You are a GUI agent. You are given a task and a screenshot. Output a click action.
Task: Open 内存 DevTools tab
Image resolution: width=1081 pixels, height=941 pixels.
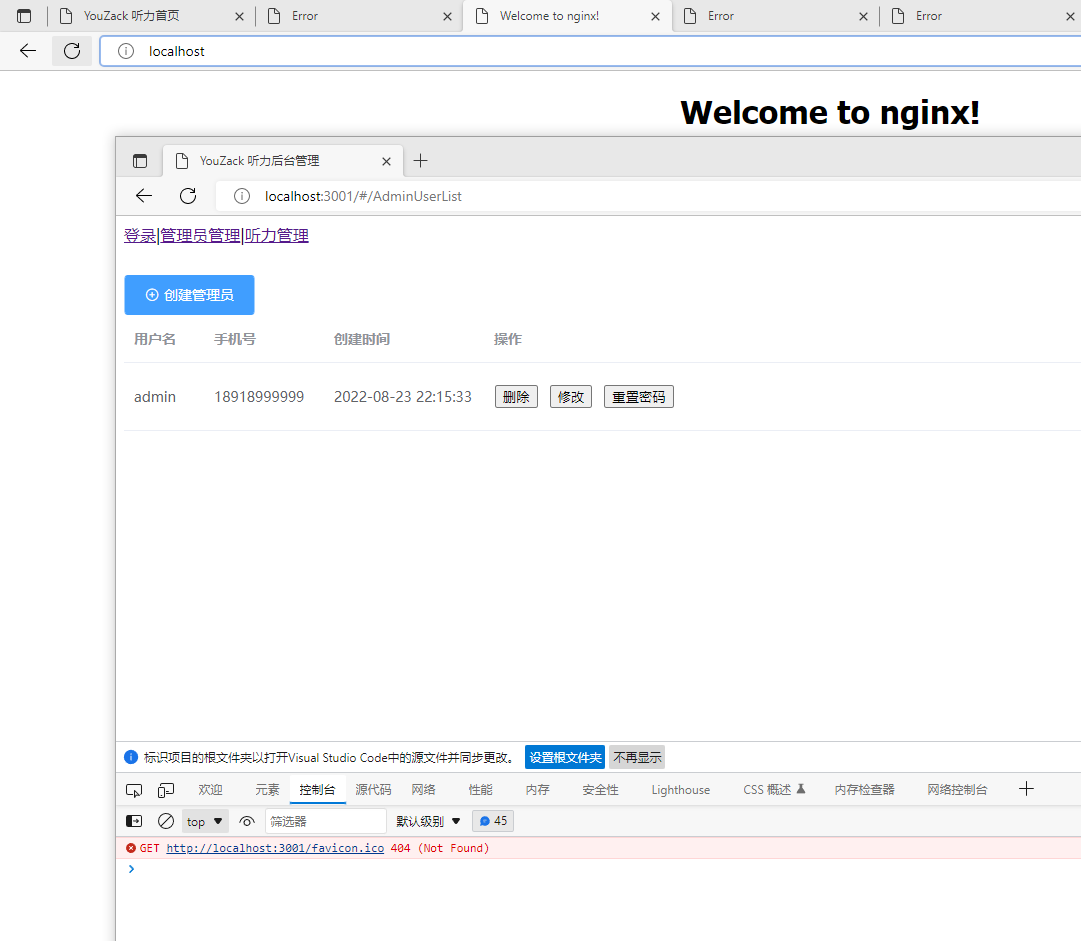(537, 790)
